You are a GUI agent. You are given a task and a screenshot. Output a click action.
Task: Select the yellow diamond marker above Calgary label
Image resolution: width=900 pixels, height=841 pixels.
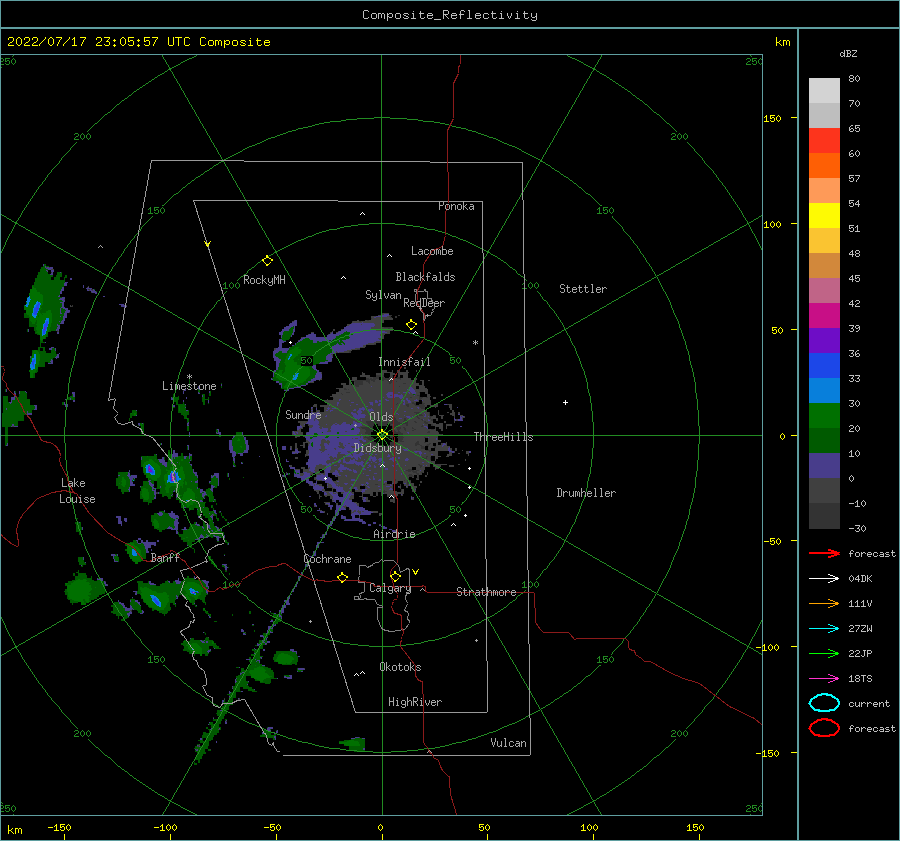point(395,576)
